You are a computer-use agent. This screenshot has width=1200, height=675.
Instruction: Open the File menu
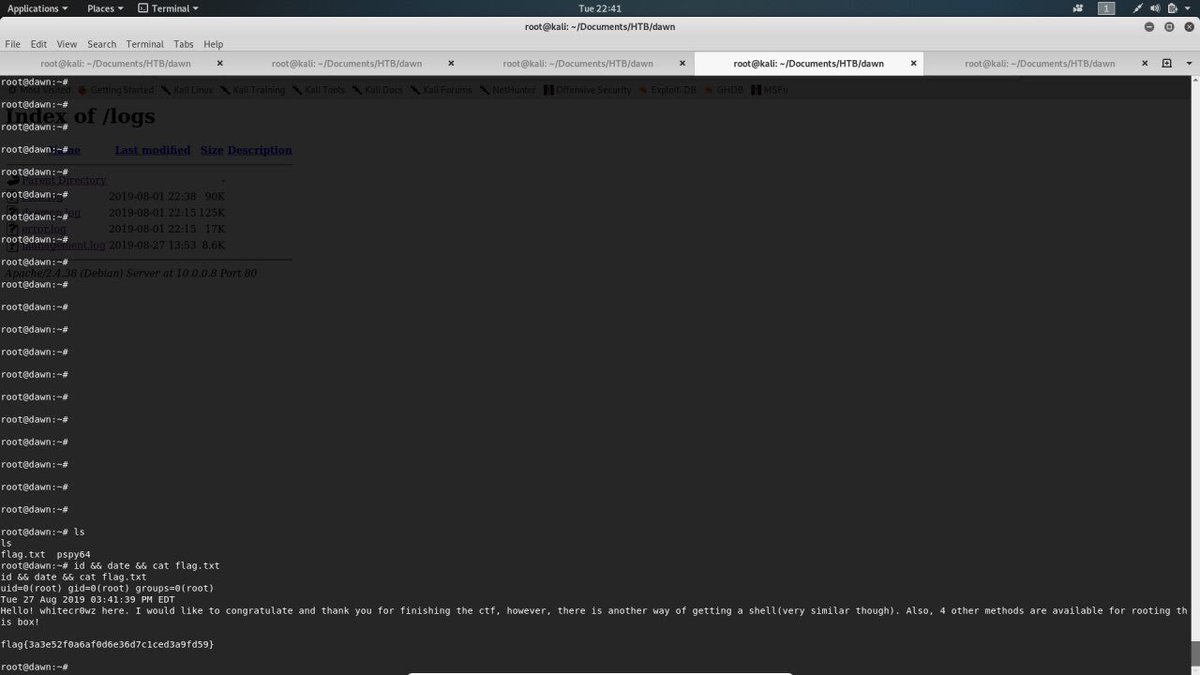pyautogui.click(x=12, y=44)
